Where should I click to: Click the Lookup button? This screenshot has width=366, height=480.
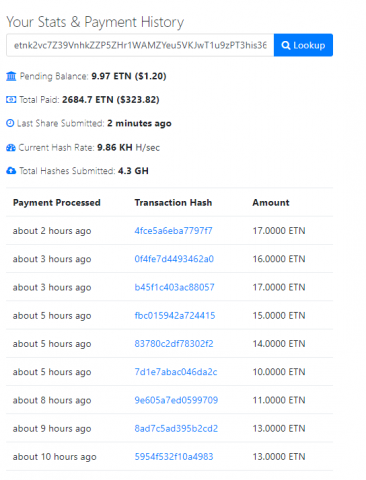tap(303, 45)
